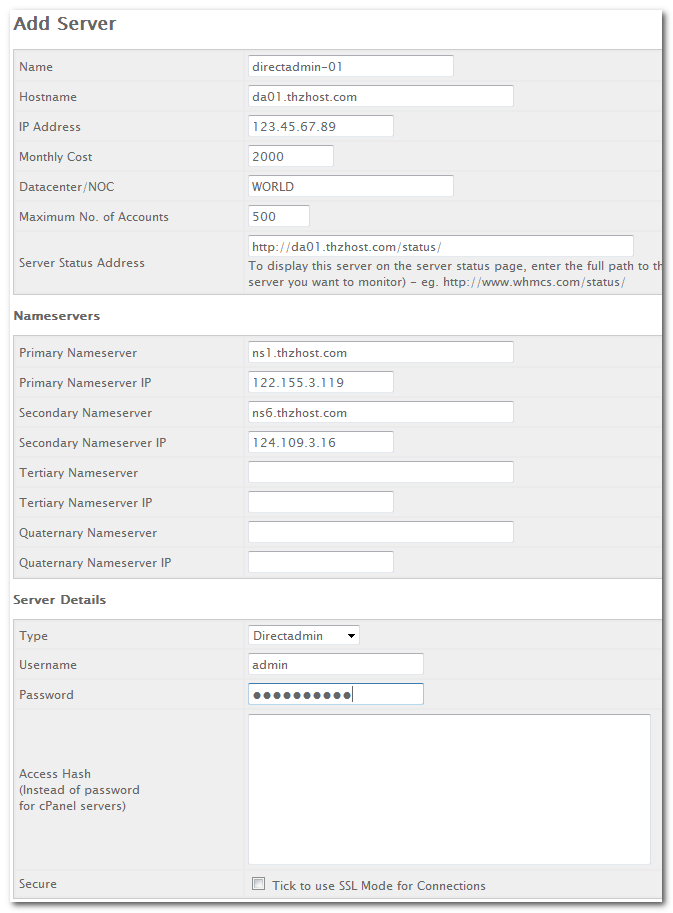673x913 pixels.
Task: Click the Password input field
Action: [335, 694]
